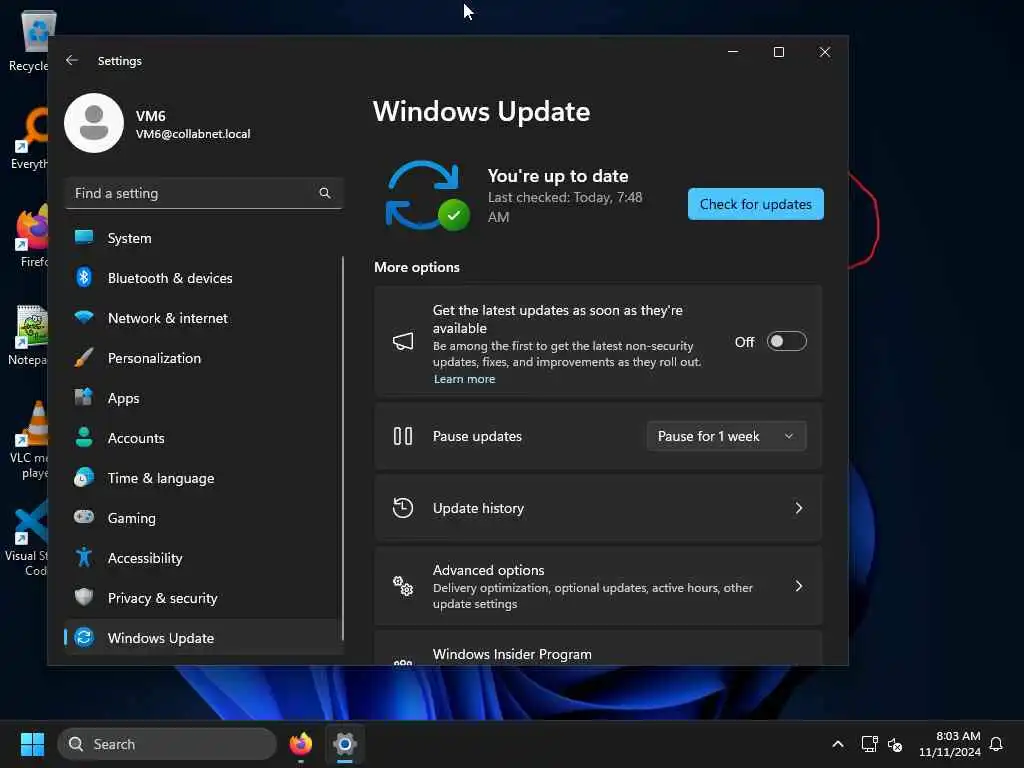1024x768 pixels.
Task: Click the Bluetooth icon in sidebar
Action: (x=84, y=278)
